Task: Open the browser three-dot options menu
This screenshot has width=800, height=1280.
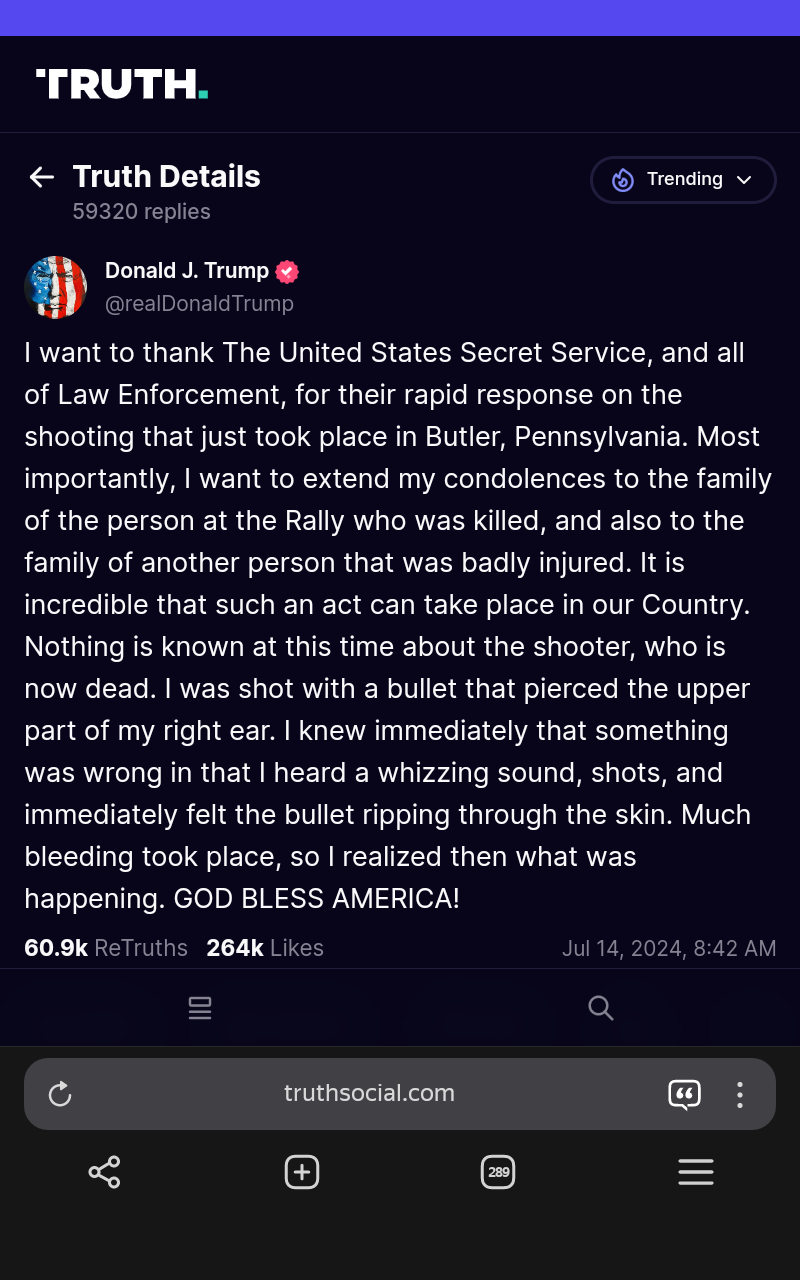Action: [x=740, y=1094]
